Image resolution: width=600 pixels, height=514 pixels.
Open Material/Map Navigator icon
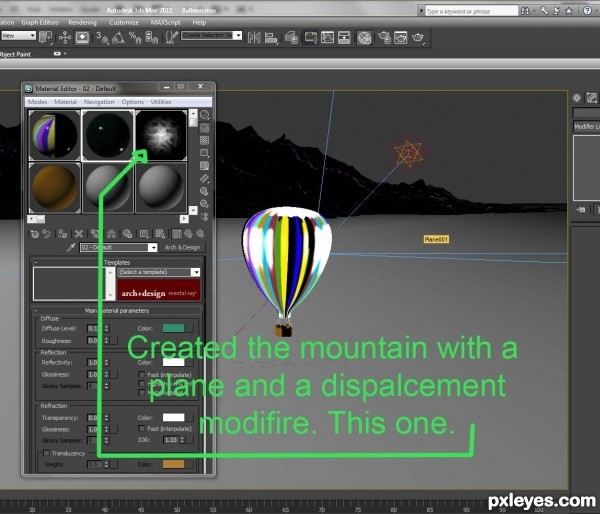[205, 217]
